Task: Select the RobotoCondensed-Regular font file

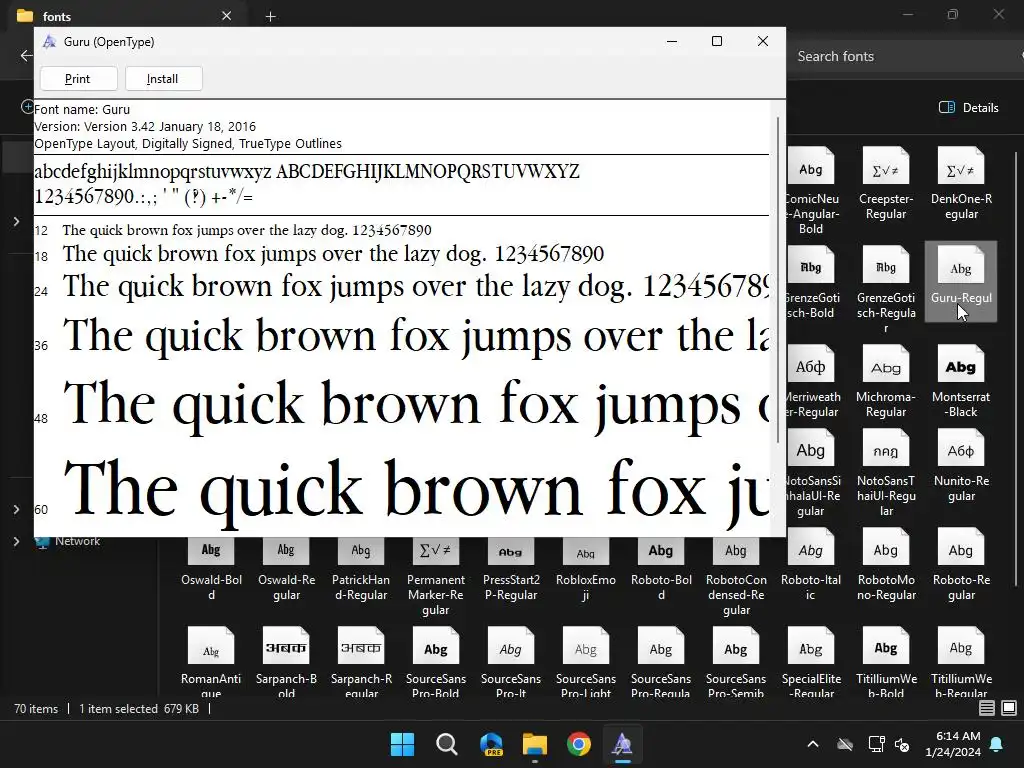Action: click(736, 577)
